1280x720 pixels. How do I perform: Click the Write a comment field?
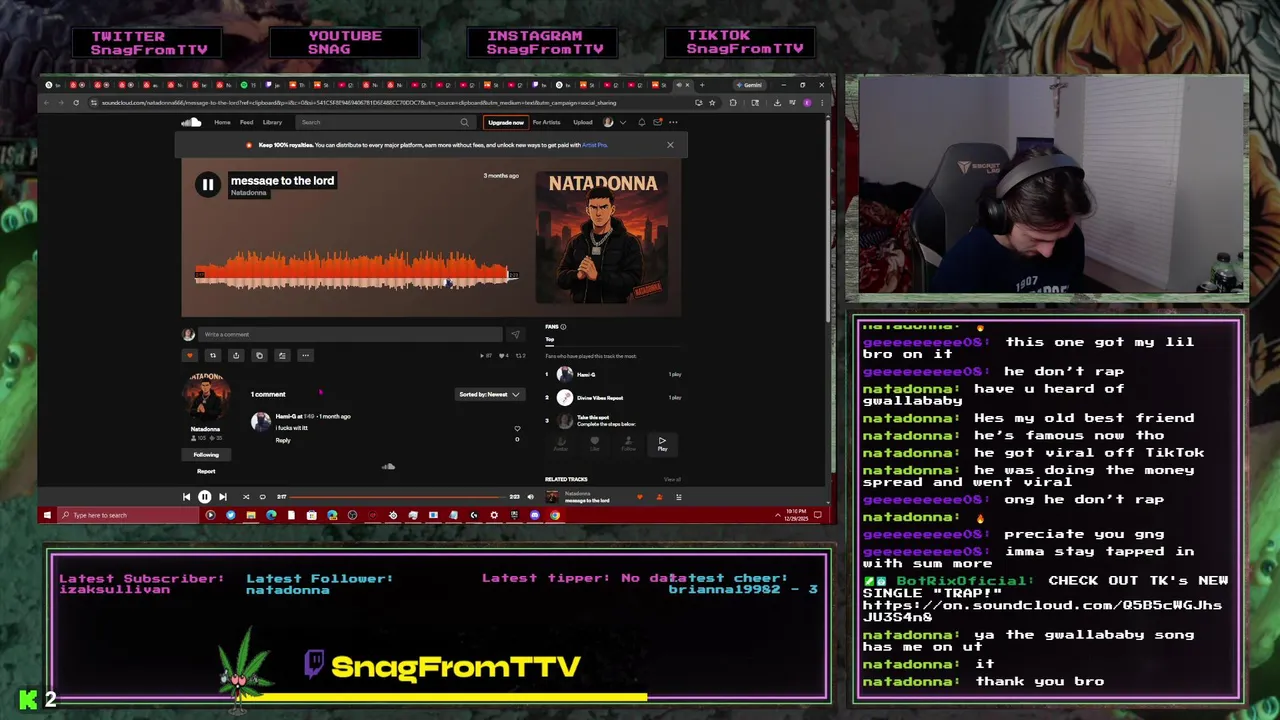click(350, 334)
